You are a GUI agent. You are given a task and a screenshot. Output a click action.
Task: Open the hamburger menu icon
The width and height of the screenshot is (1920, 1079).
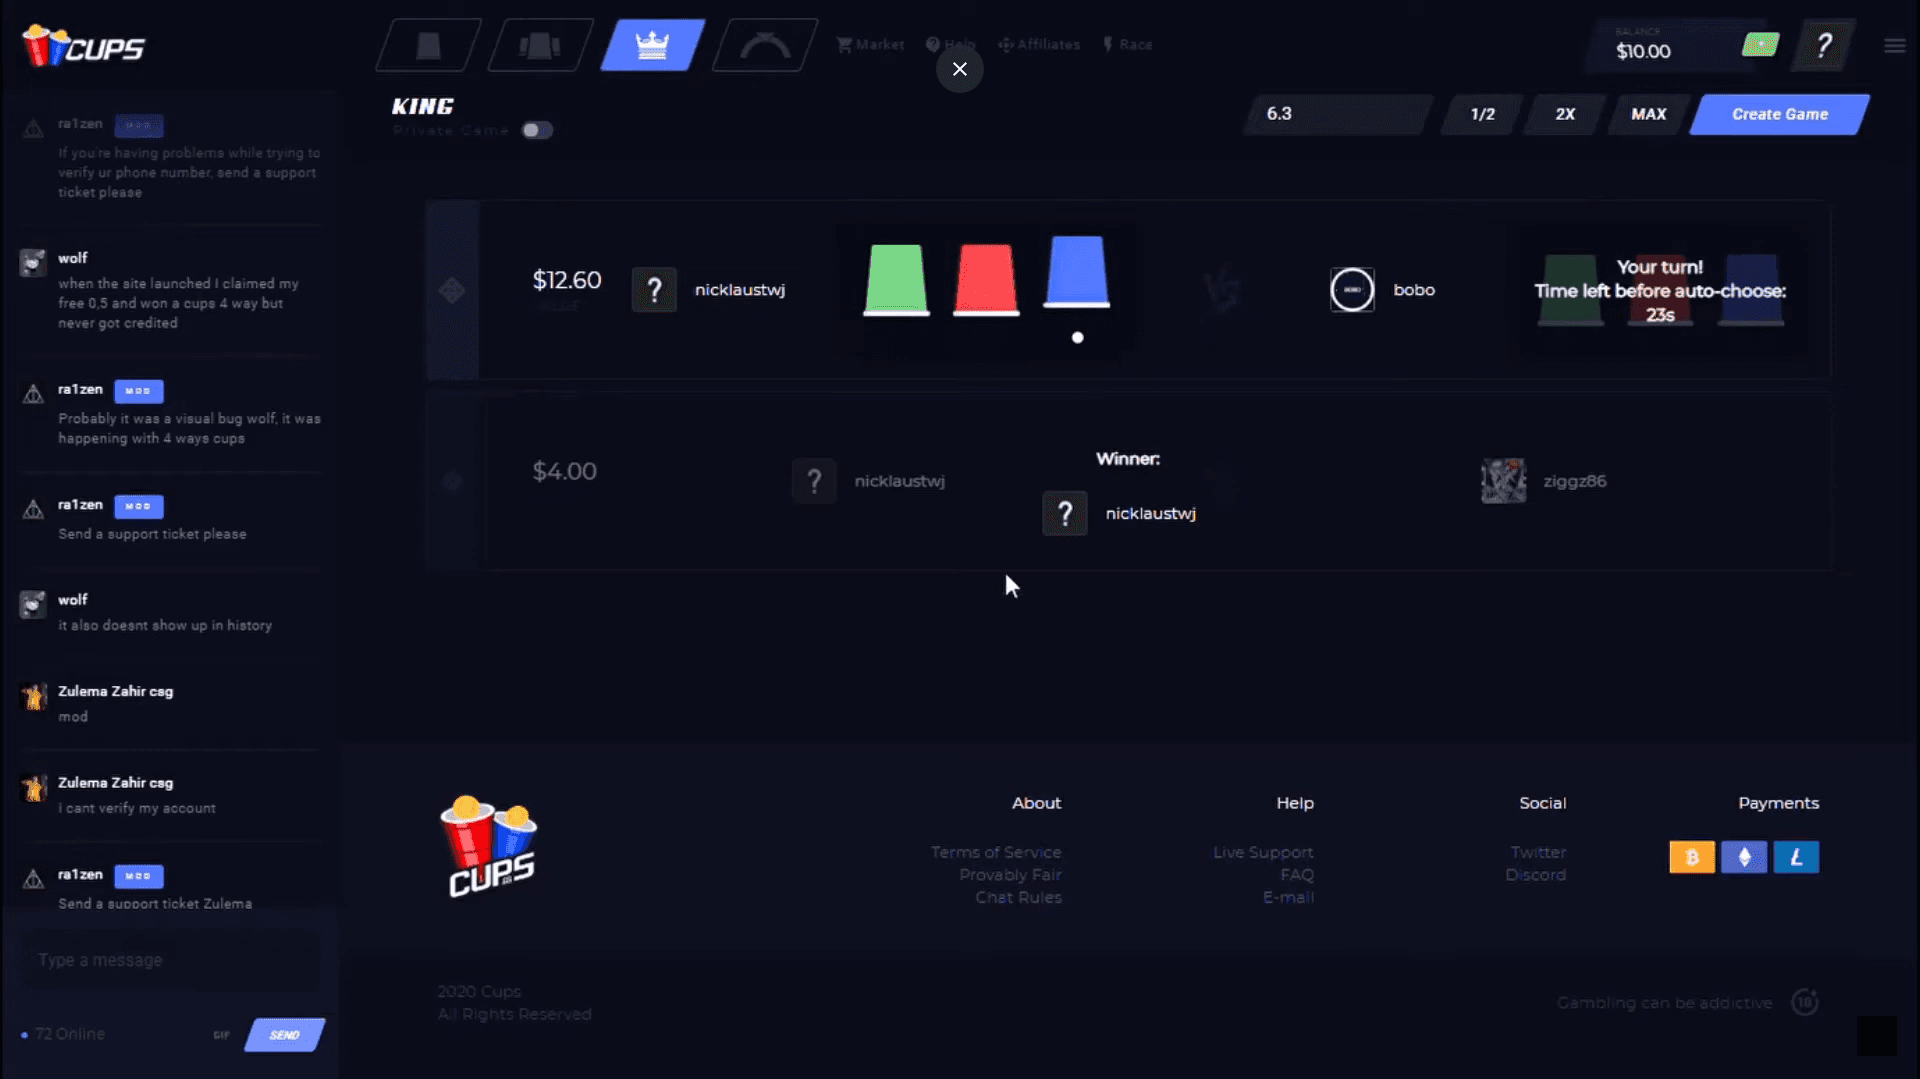click(x=1894, y=46)
